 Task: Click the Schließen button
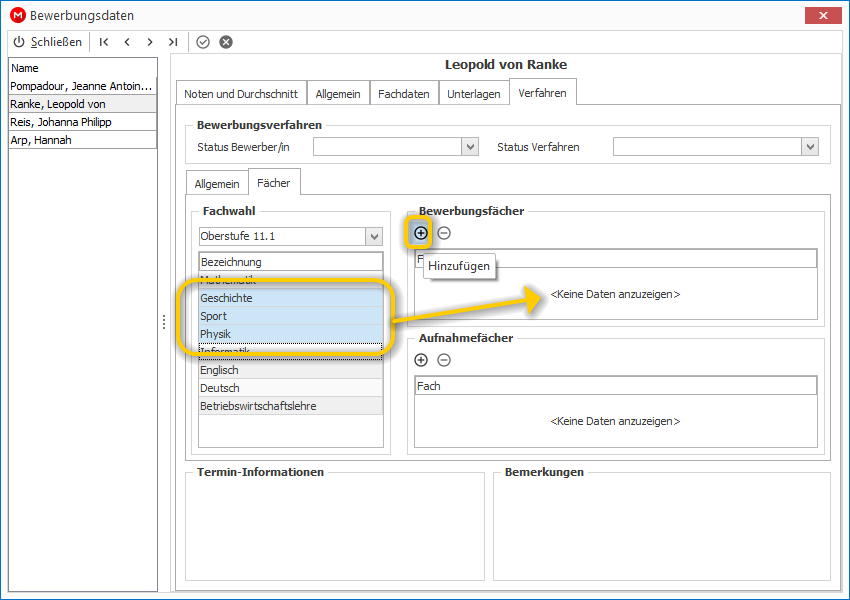[48, 42]
